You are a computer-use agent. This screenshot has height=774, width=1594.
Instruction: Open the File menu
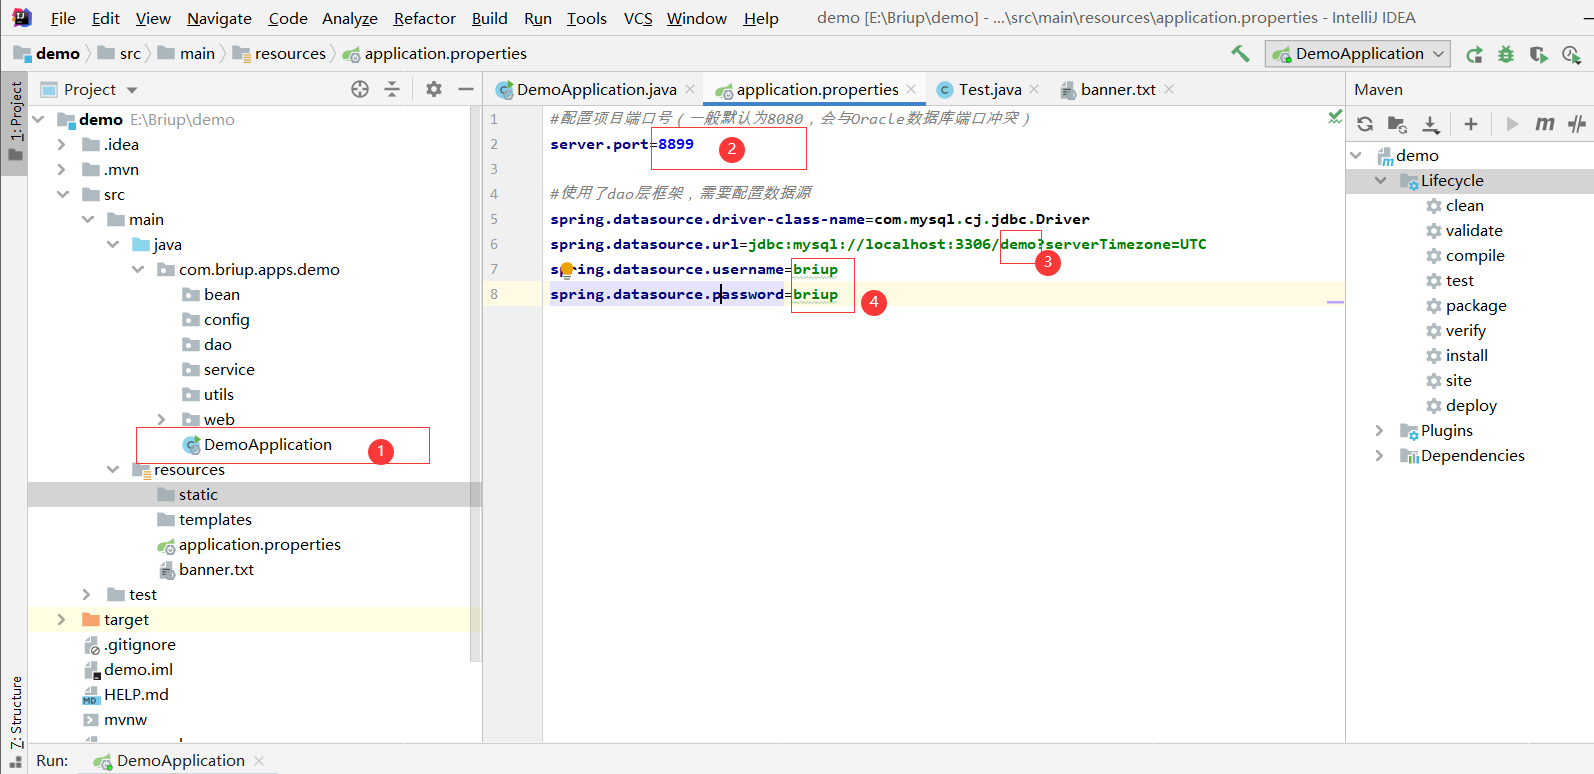[63, 18]
